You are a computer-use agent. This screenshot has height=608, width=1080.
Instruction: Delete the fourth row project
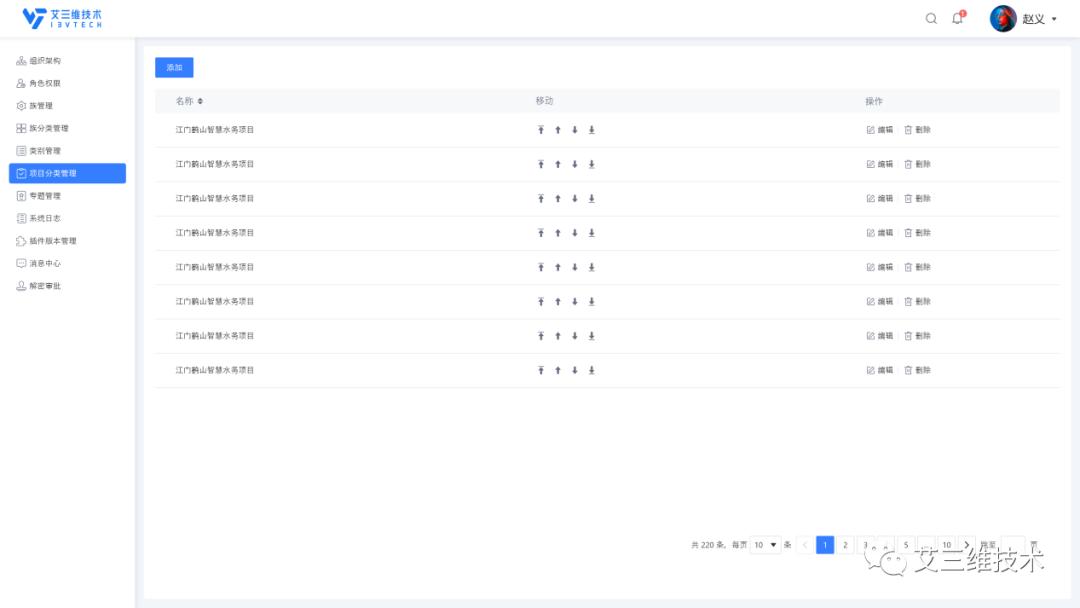coord(917,233)
